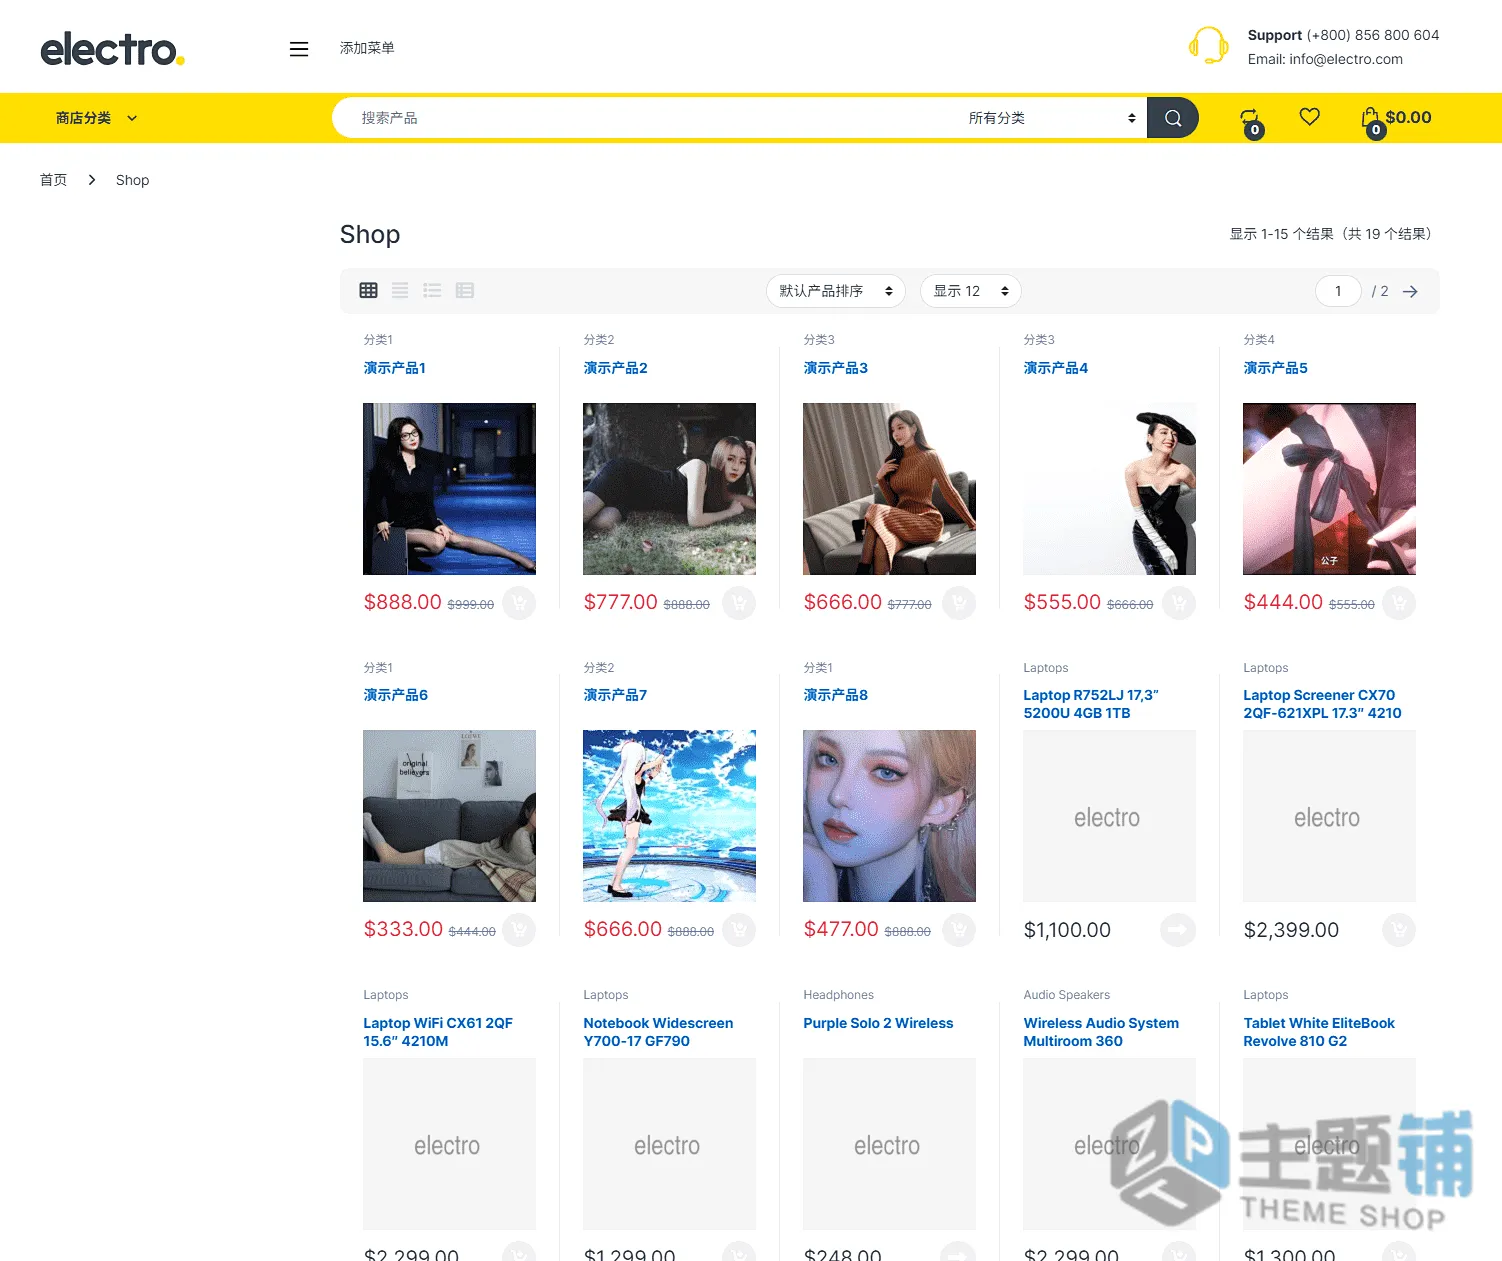Expand the 商店分类 categories dropdown
Screen dimensions: 1502x1261
[96, 118]
